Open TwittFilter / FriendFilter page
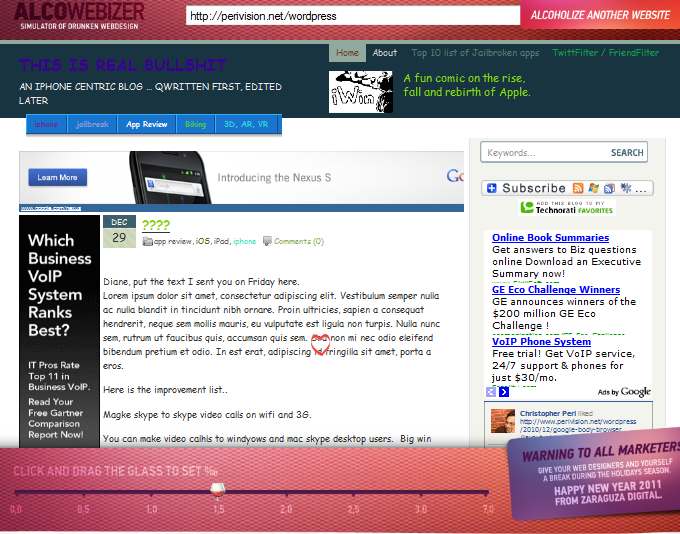Screen dimensions: 680x534 point(605,53)
